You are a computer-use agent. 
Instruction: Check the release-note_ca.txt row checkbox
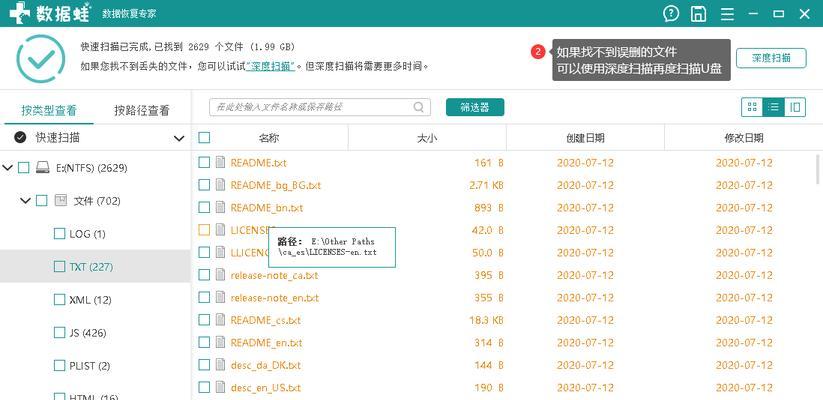pos(204,275)
